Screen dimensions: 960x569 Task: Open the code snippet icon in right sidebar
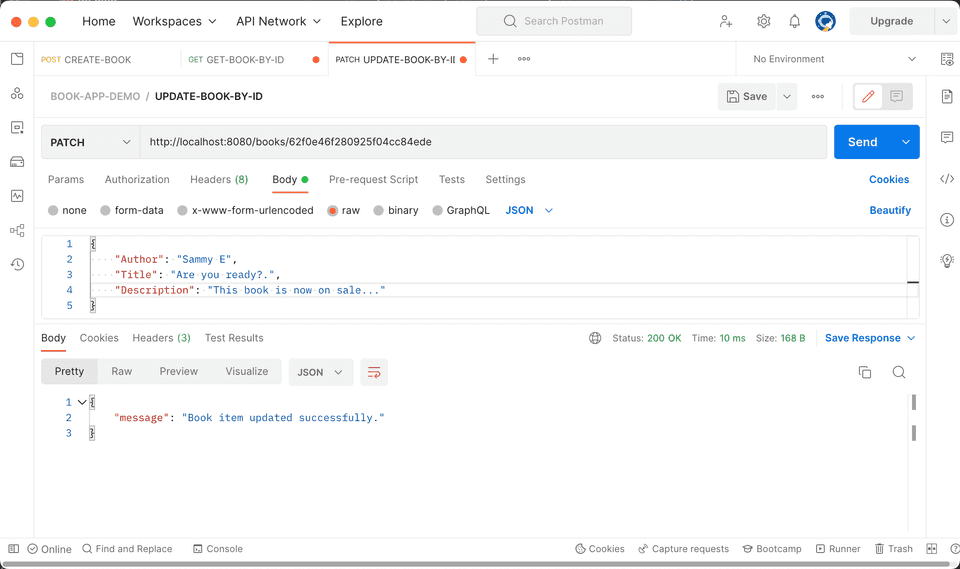click(x=946, y=179)
